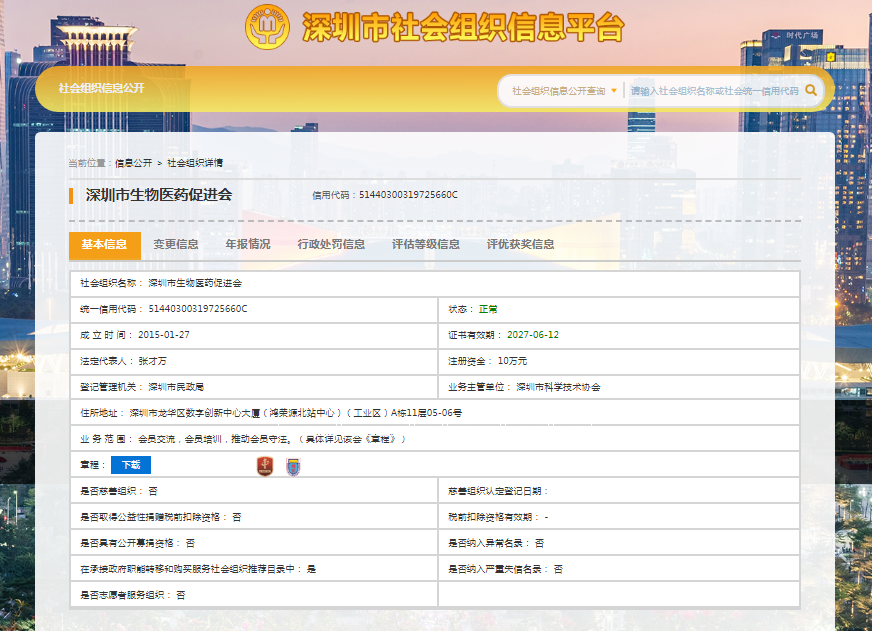872x631 pixels.
Task: Click the 深圳市生物医药促进会 page heading
Action: pos(159,195)
